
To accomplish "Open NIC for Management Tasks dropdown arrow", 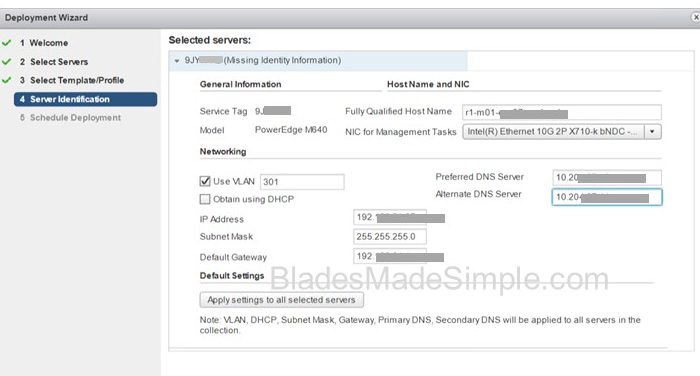I will click(x=652, y=132).
